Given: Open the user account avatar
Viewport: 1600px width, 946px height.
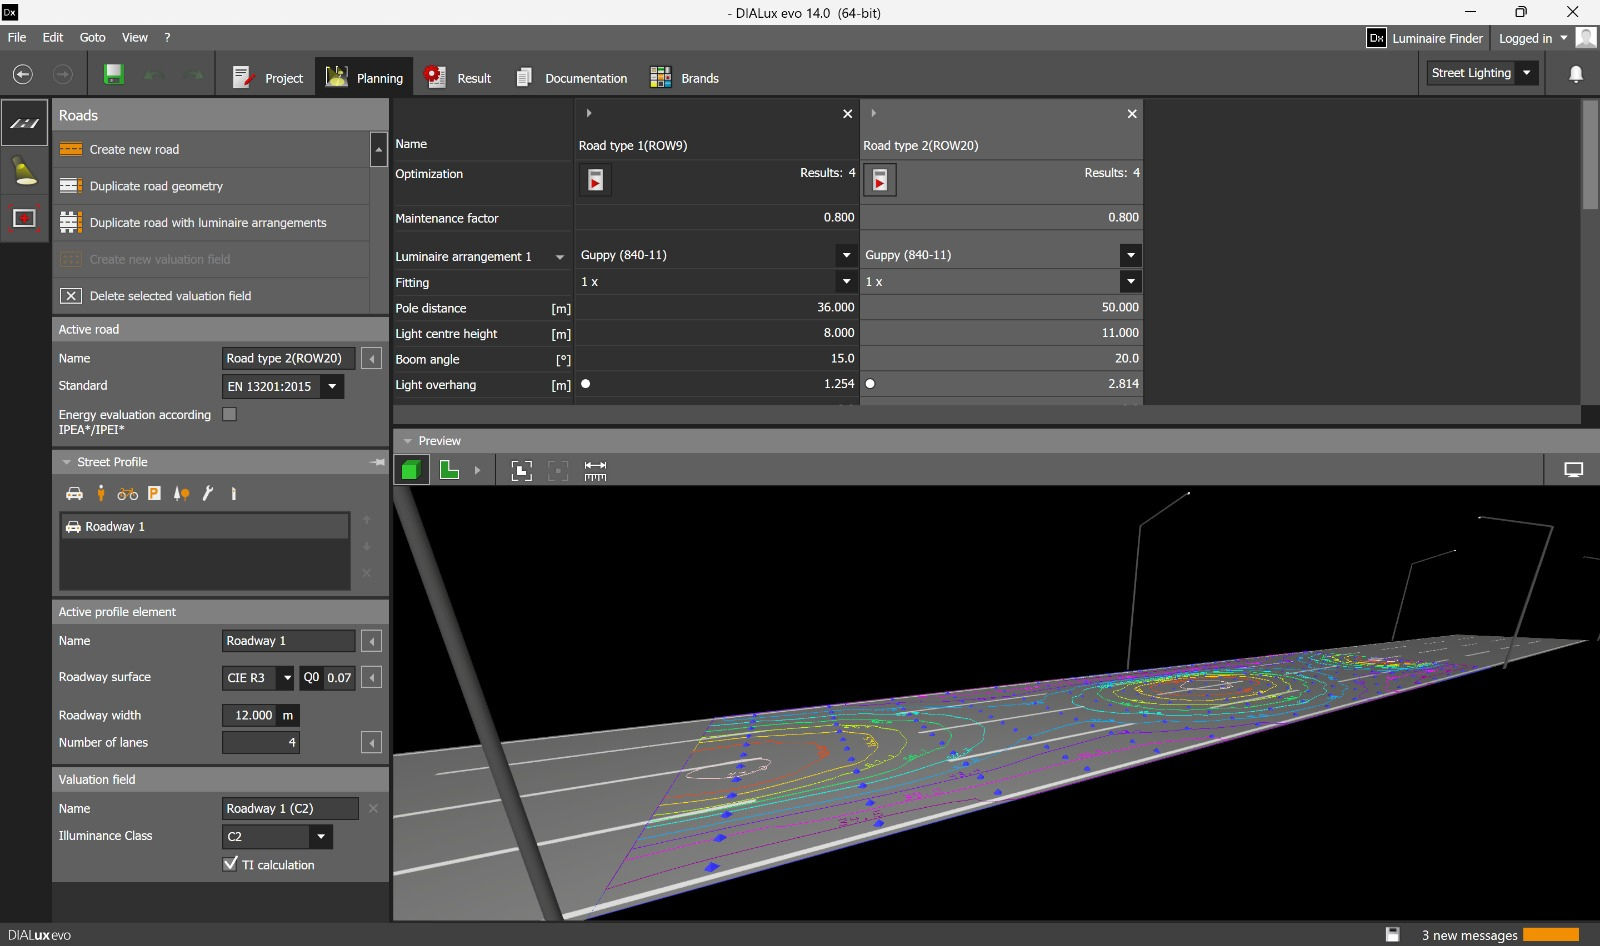Looking at the screenshot, I should (x=1586, y=38).
